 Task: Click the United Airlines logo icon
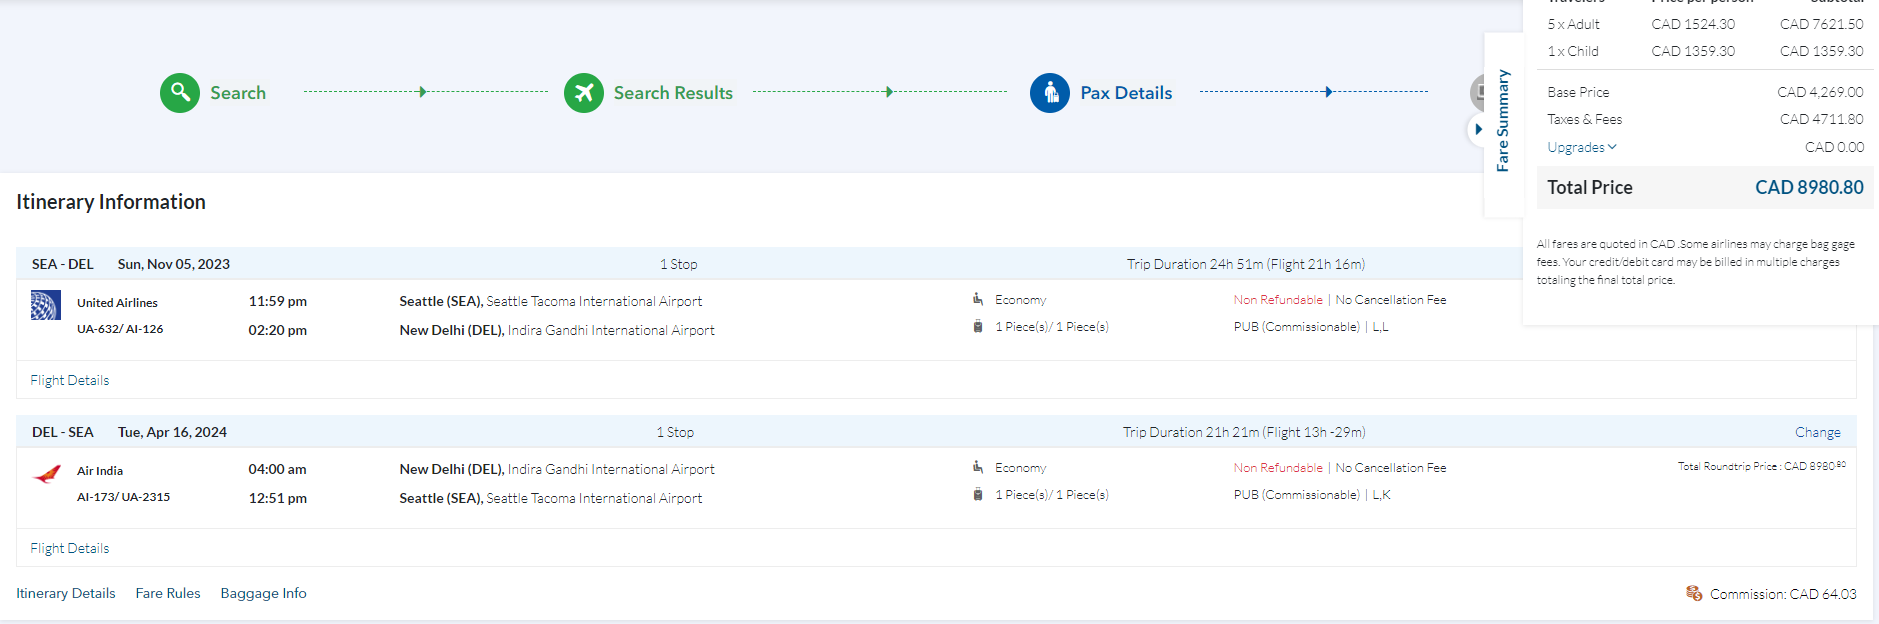[x=46, y=305]
